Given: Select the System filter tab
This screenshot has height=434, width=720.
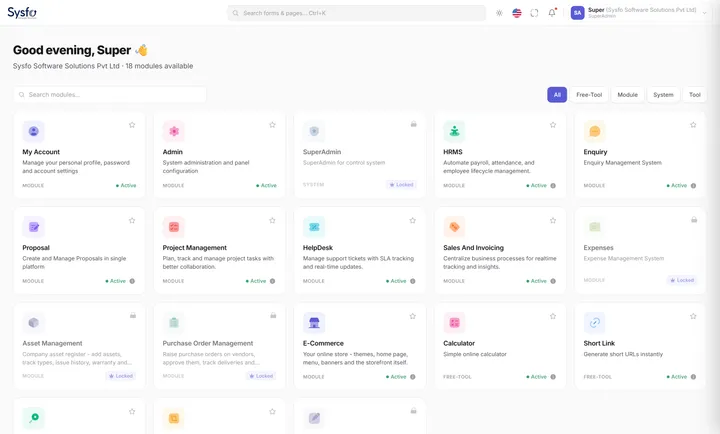Looking at the screenshot, I should 663,95.
